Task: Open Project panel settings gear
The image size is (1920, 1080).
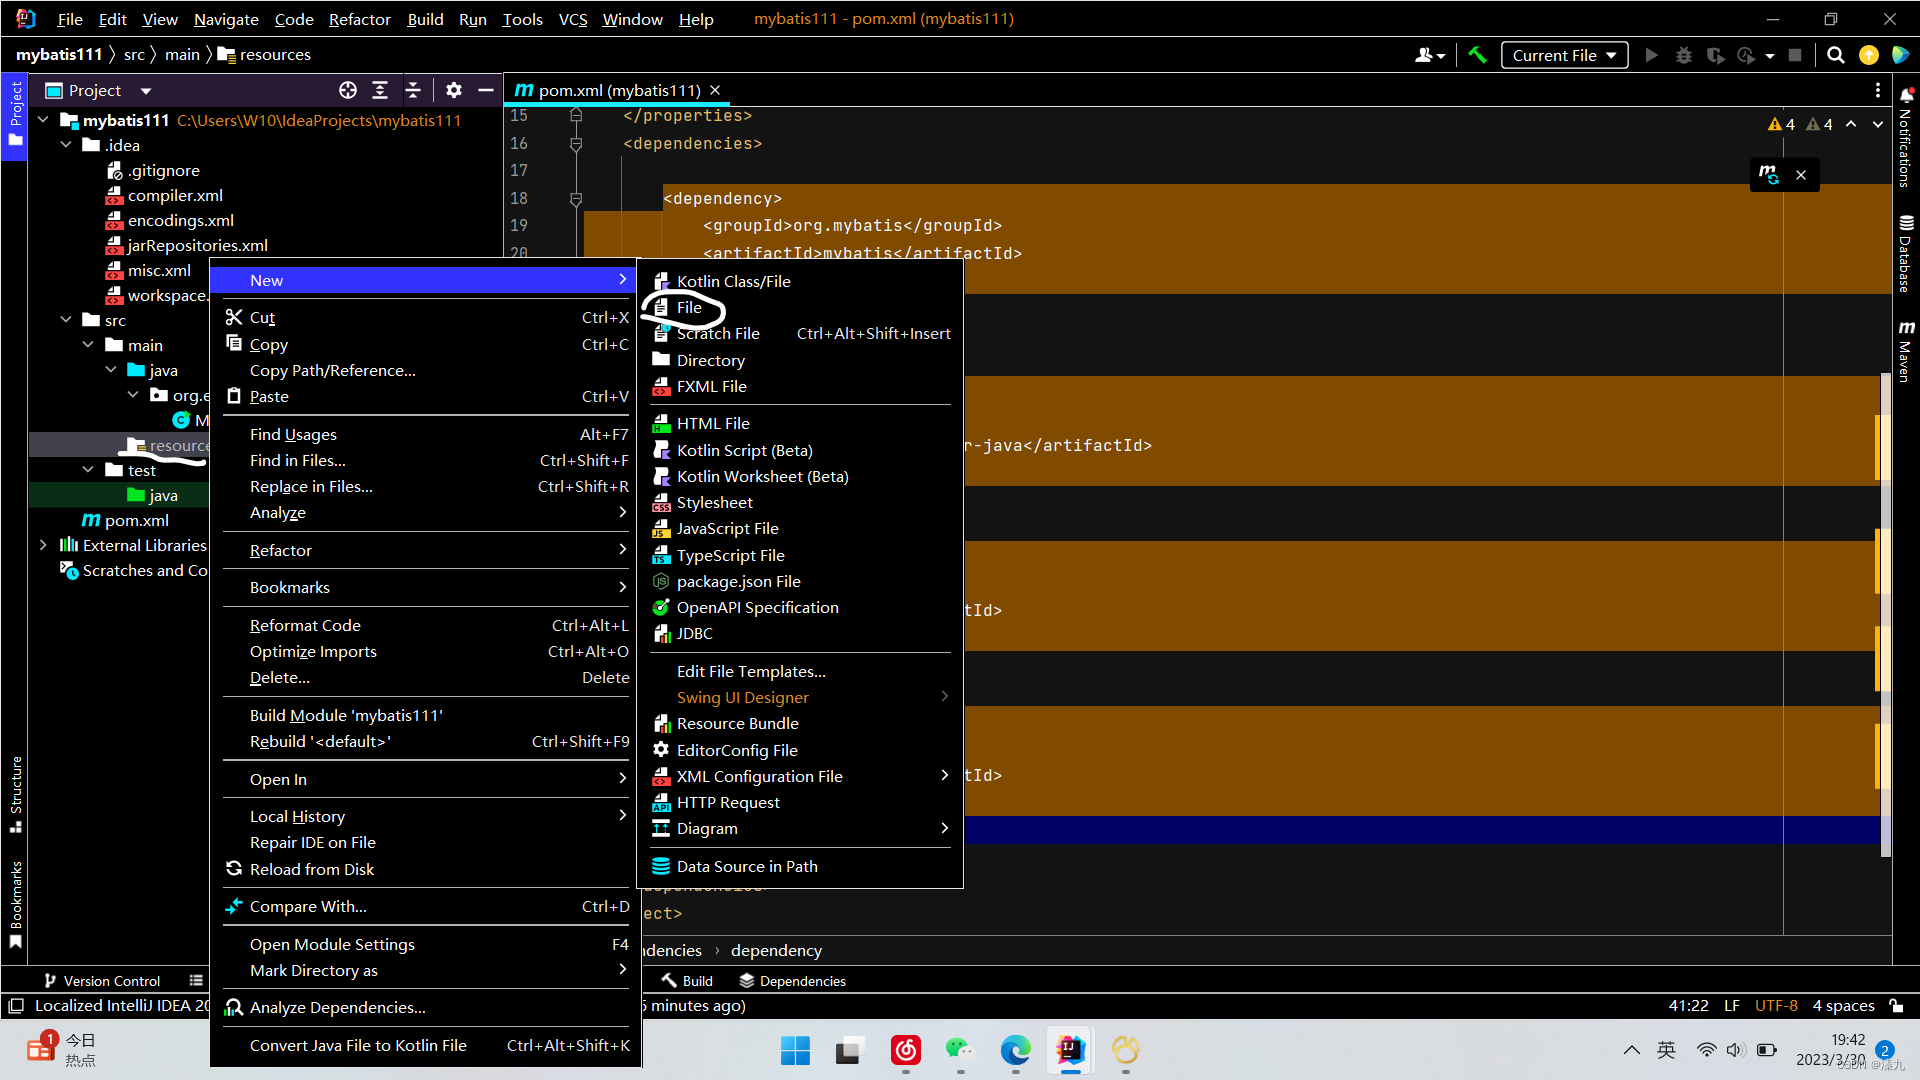Action: pyautogui.click(x=454, y=90)
